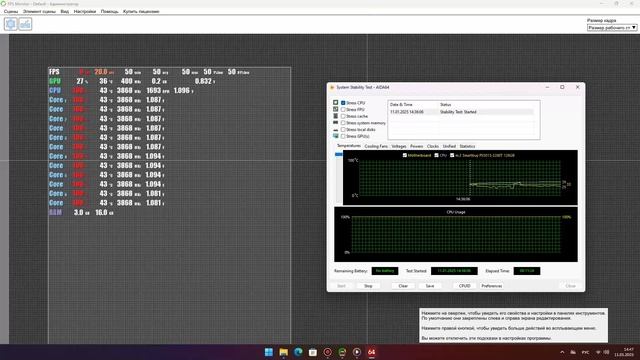Switch to the Statistics tab
The height and width of the screenshot is (360, 640).
click(x=467, y=146)
